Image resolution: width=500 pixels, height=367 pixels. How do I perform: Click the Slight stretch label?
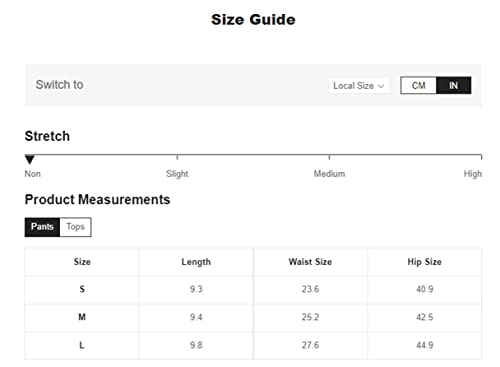coord(177,174)
